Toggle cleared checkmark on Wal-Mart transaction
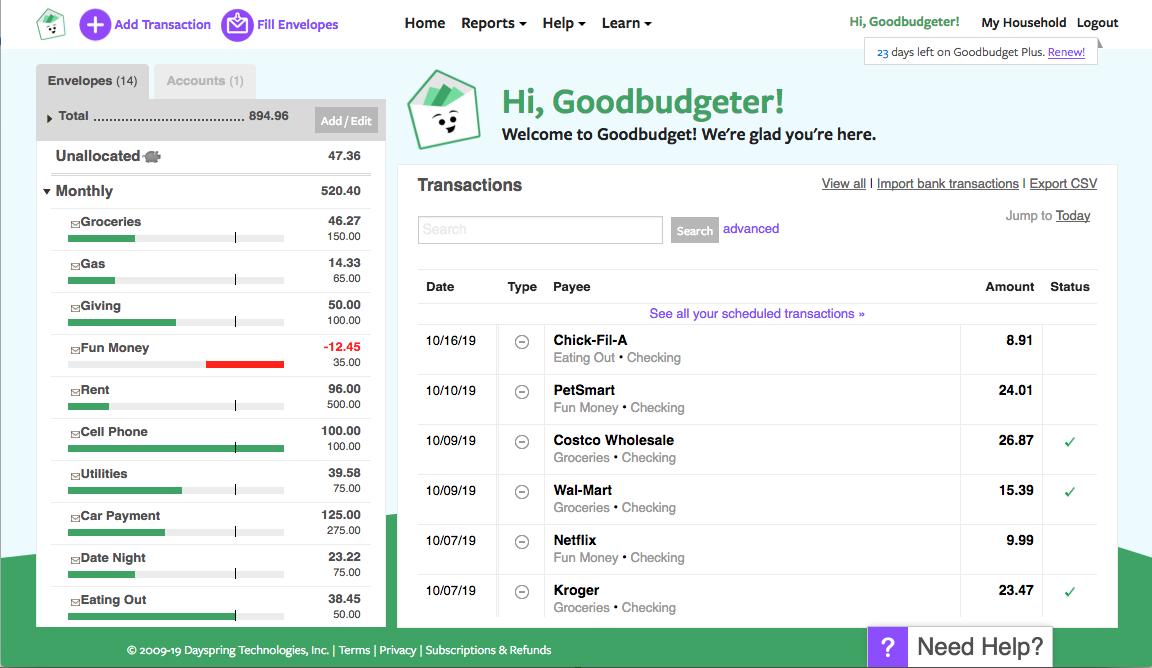 point(1070,492)
